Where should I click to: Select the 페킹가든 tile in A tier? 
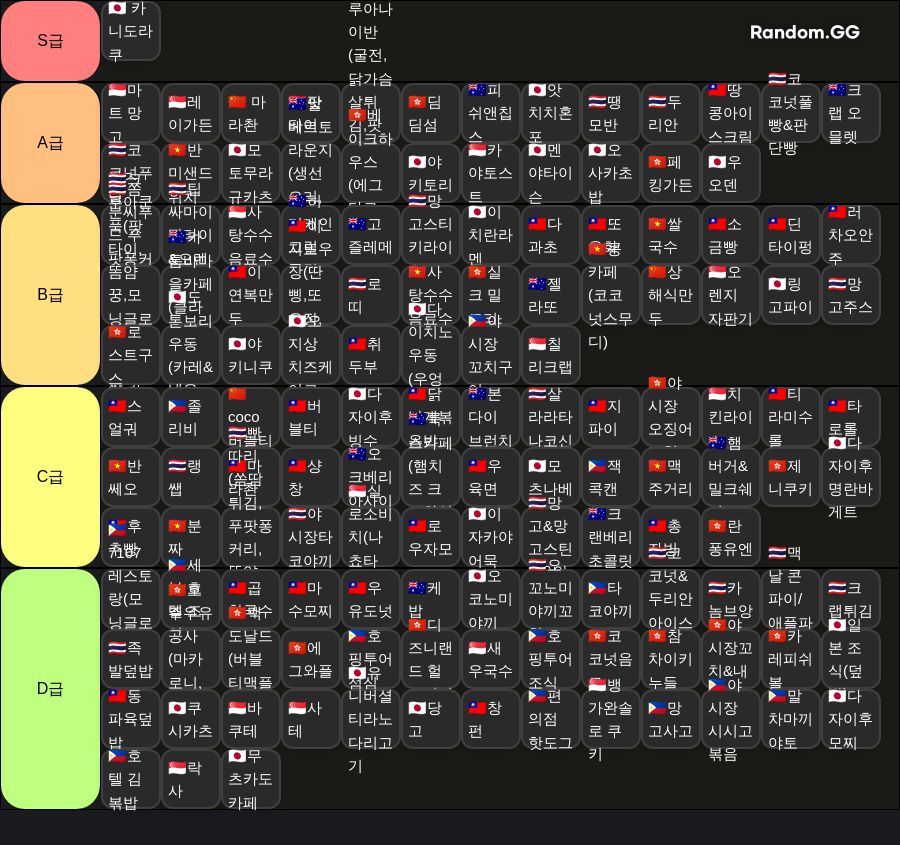pos(670,173)
